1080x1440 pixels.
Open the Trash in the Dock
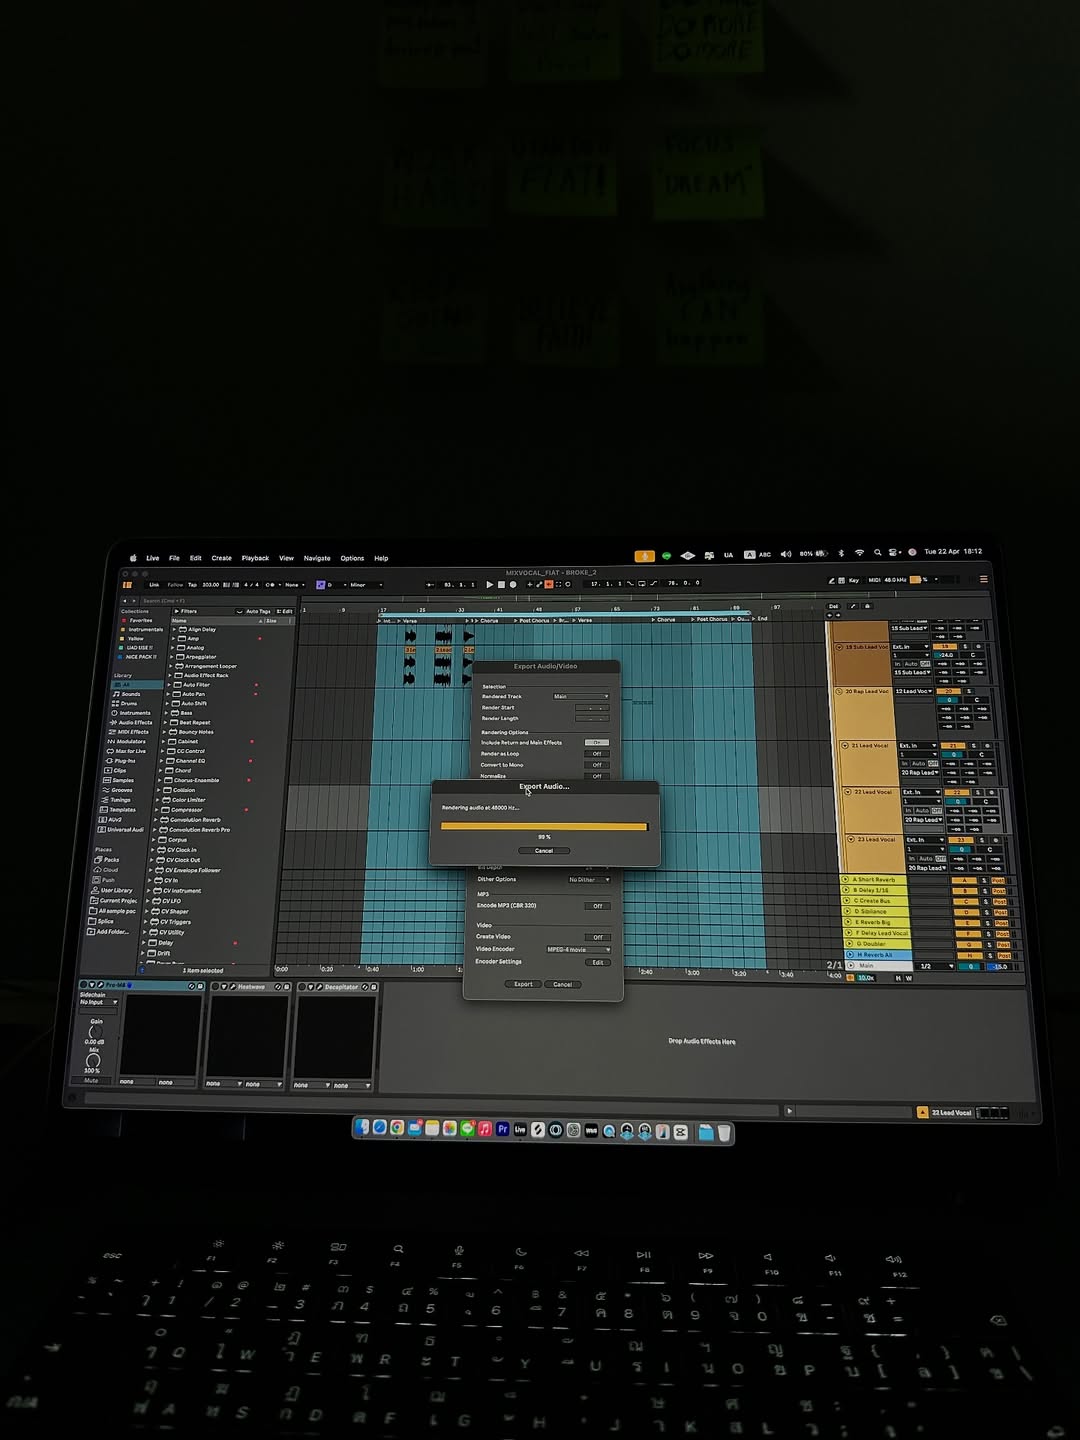pos(724,1133)
